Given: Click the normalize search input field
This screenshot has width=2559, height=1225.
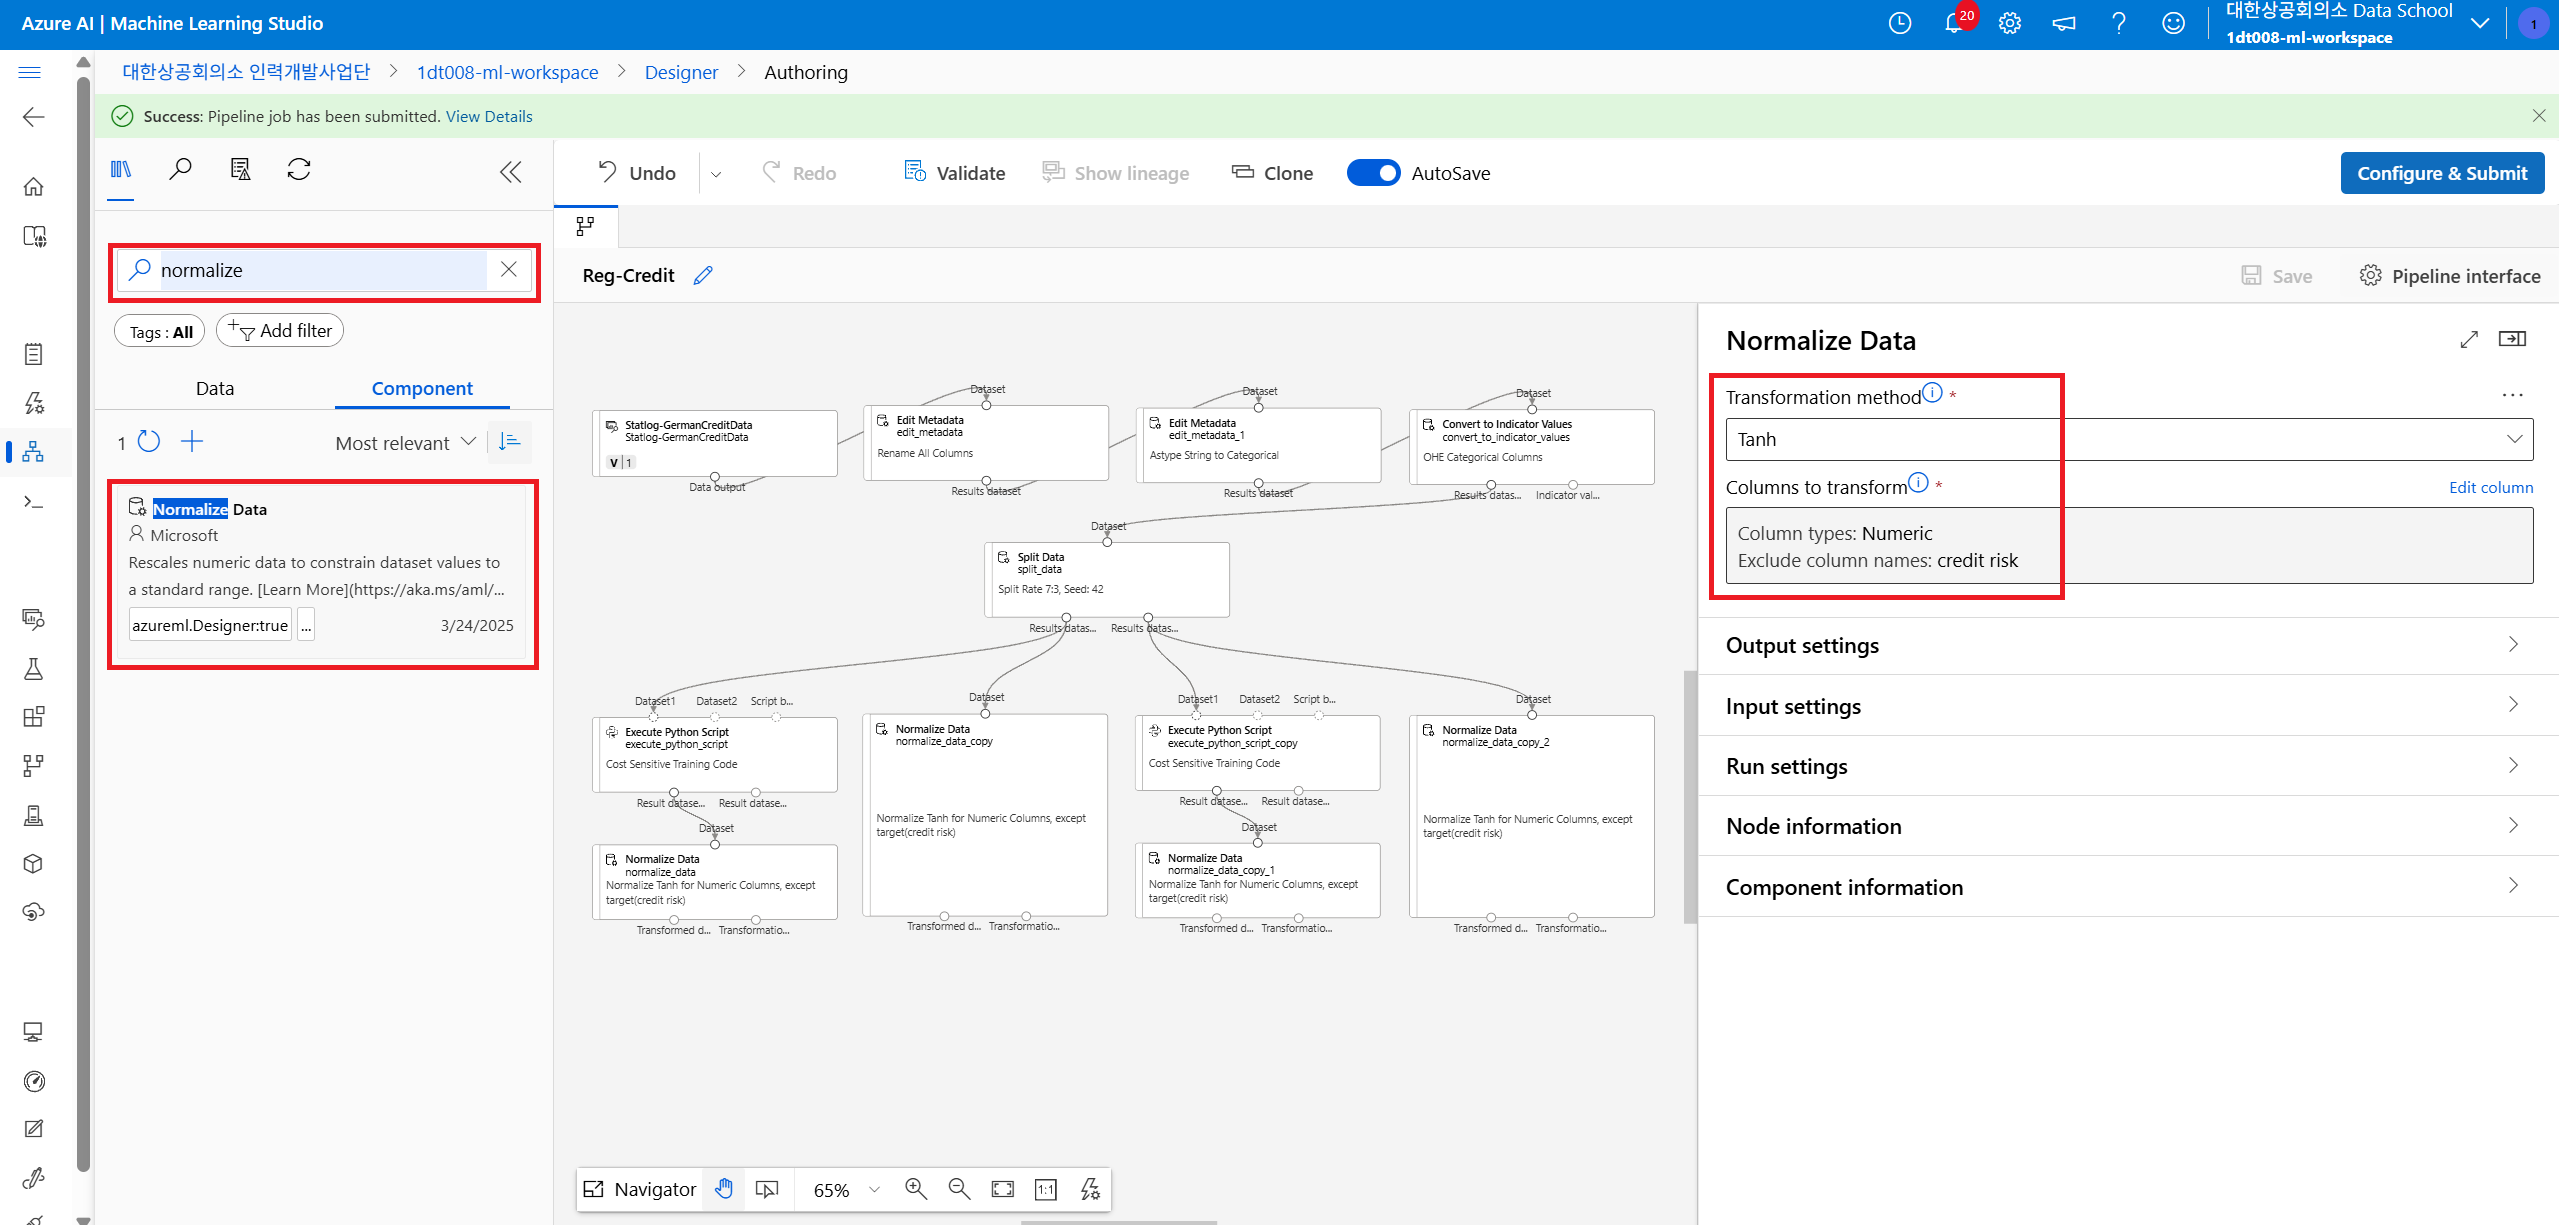Looking at the screenshot, I should click(320, 271).
